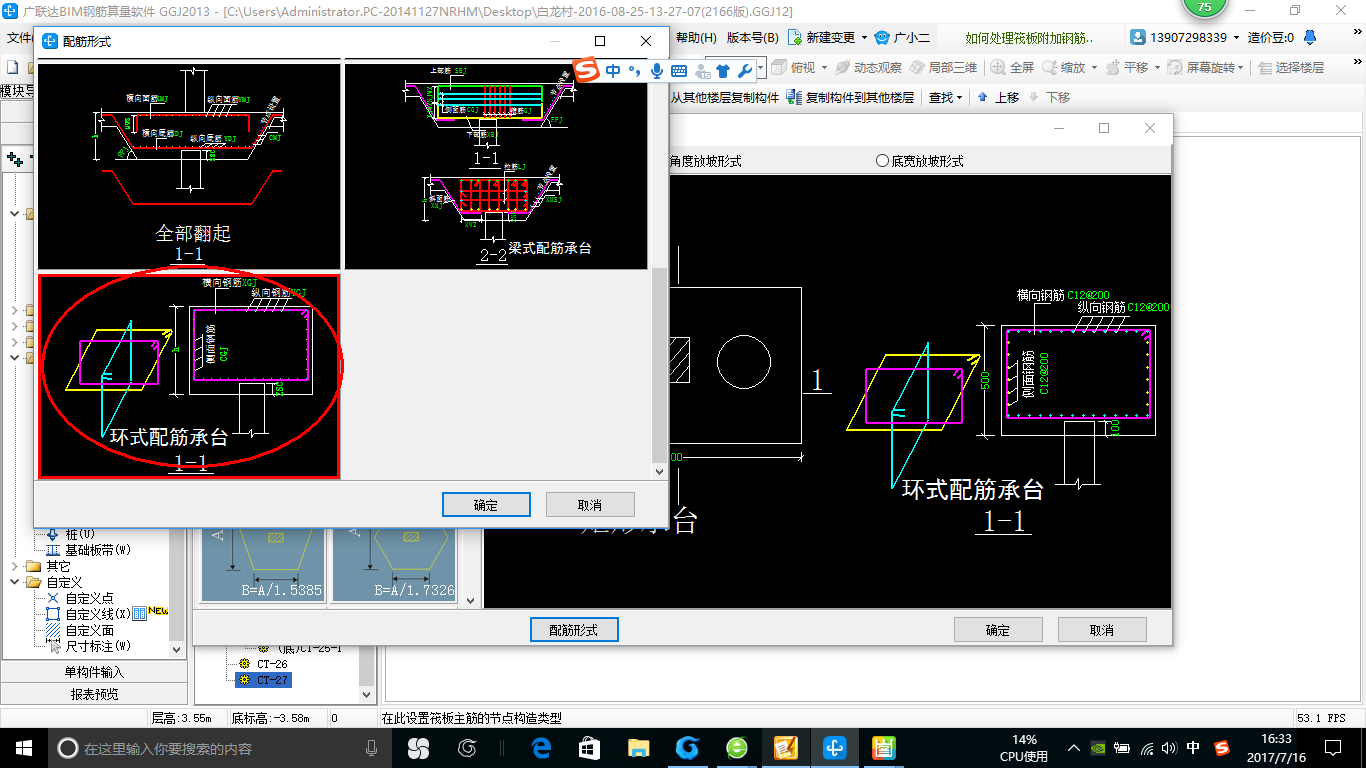1366x768 pixels.
Task: Pick the B=A/1.5385 shape thumbnail
Action: pyautogui.click(x=263, y=564)
